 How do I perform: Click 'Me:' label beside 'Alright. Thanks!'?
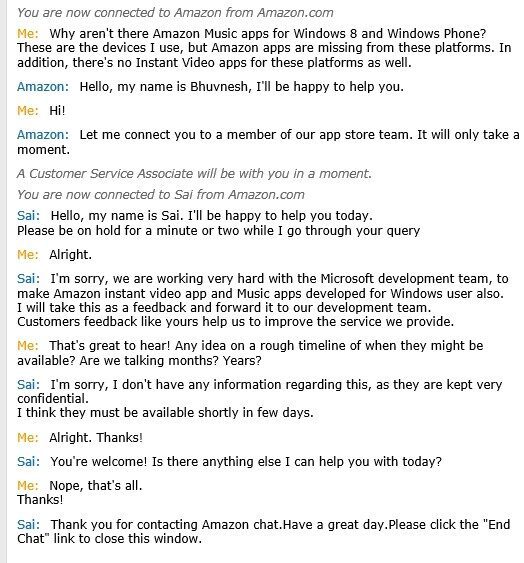(28, 438)
